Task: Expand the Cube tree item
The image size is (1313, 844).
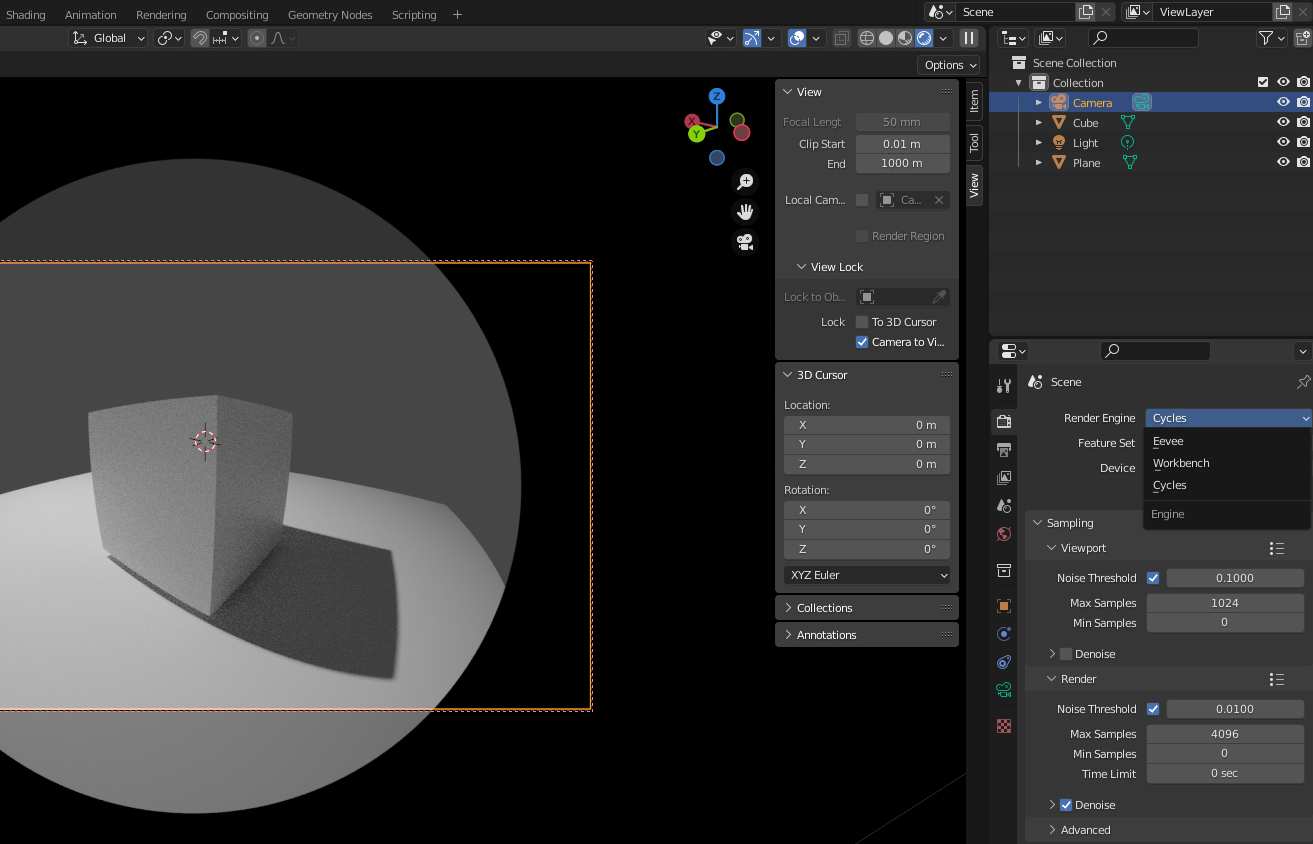Action: coord(1039,122)
